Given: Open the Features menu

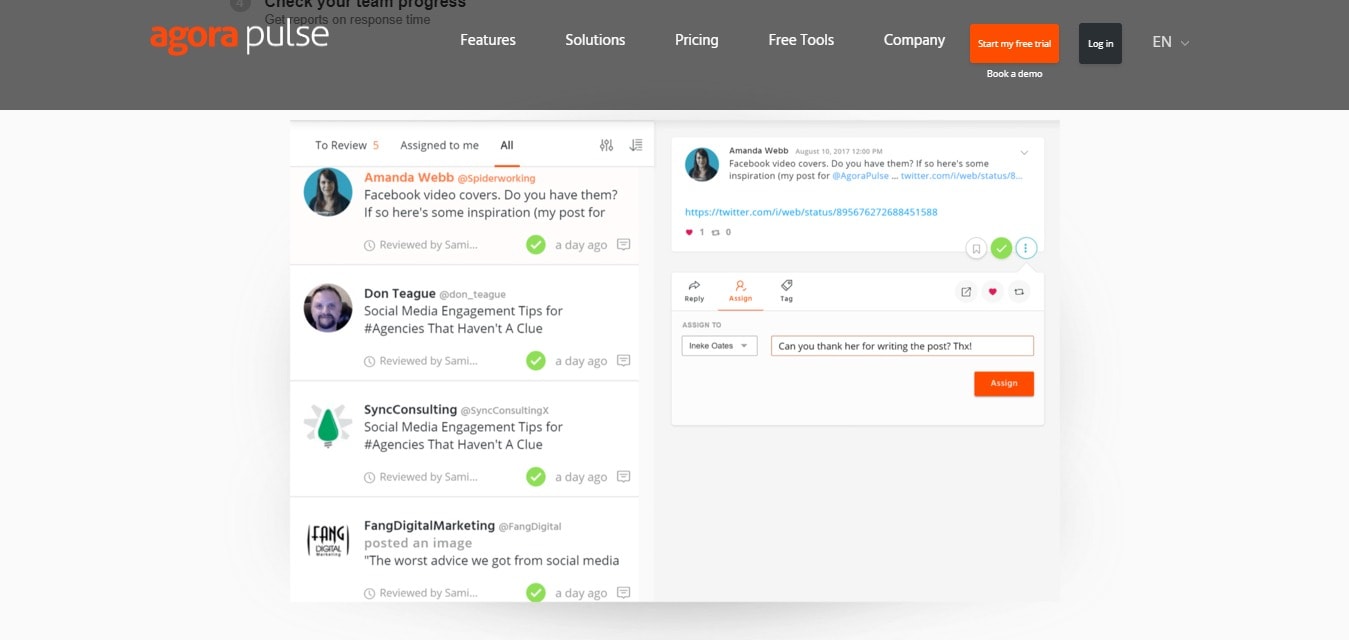Looking at the screenshot, I should click(x=488, y=40).
